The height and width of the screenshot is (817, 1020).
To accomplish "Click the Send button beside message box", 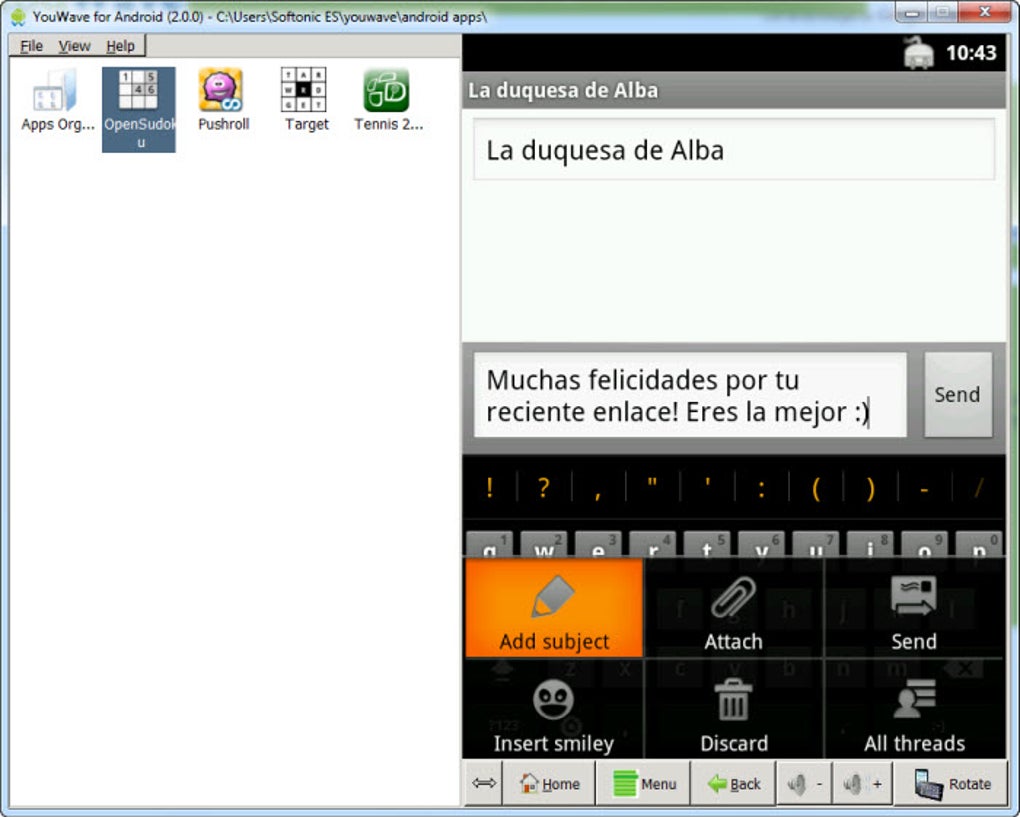I will (x=958, y=394).
